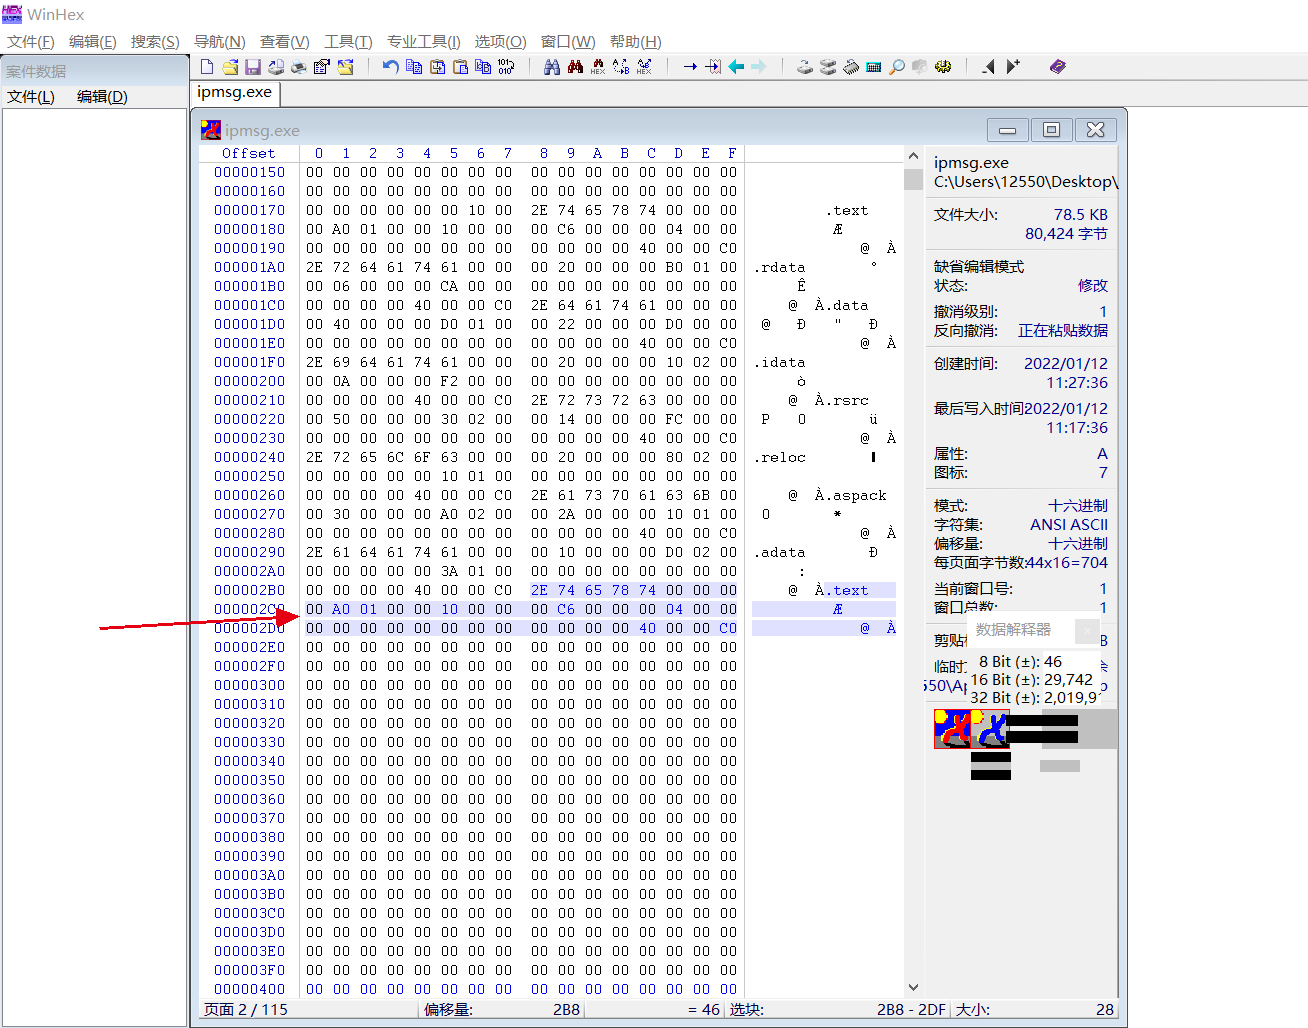Click the Paste clipboard icon
This screenshot has width=1308, height=1028.
460,67
